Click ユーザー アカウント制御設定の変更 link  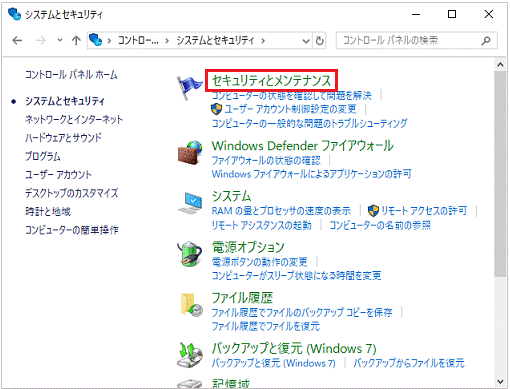(x=290, y=109)
